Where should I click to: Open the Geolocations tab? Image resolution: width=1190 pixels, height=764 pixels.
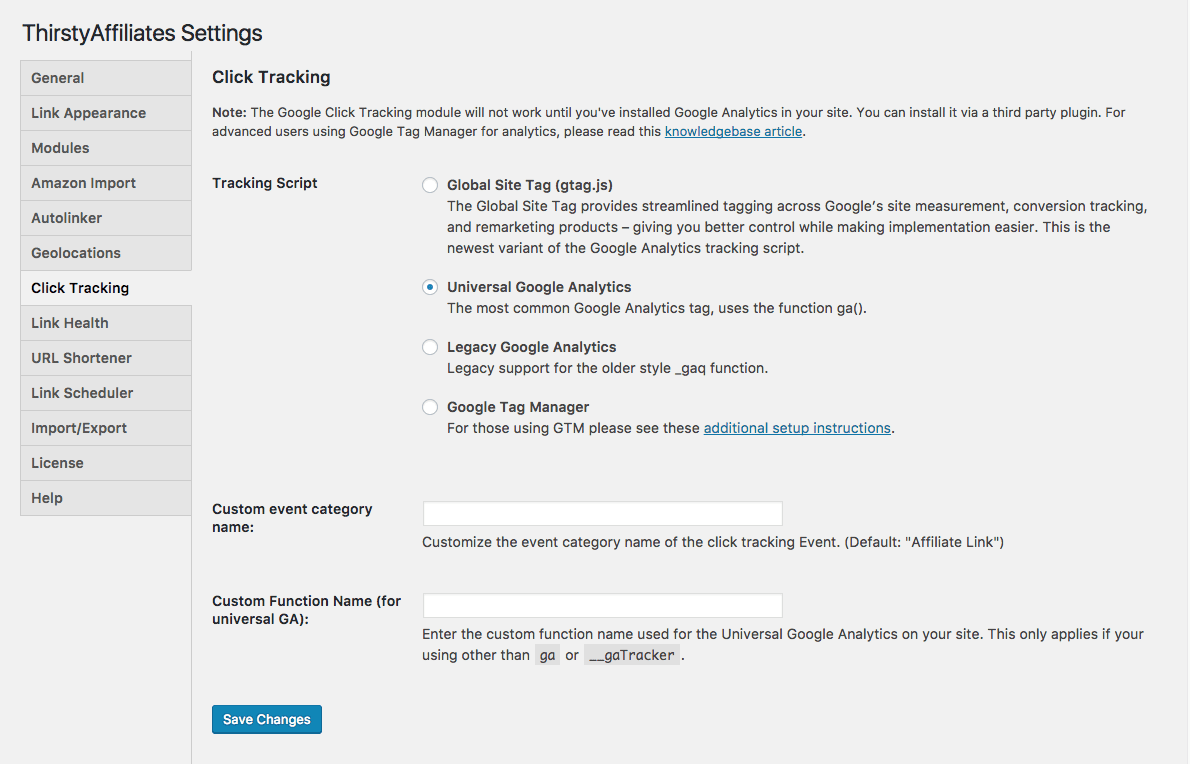click(105, 253)
